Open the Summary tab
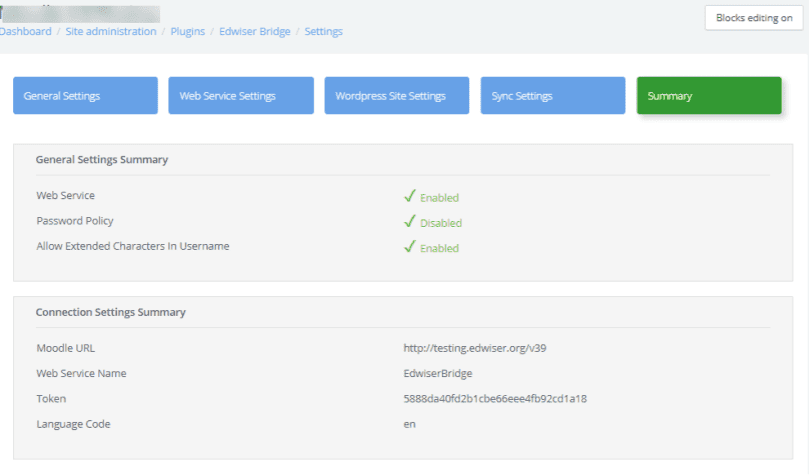 [709, 95]
